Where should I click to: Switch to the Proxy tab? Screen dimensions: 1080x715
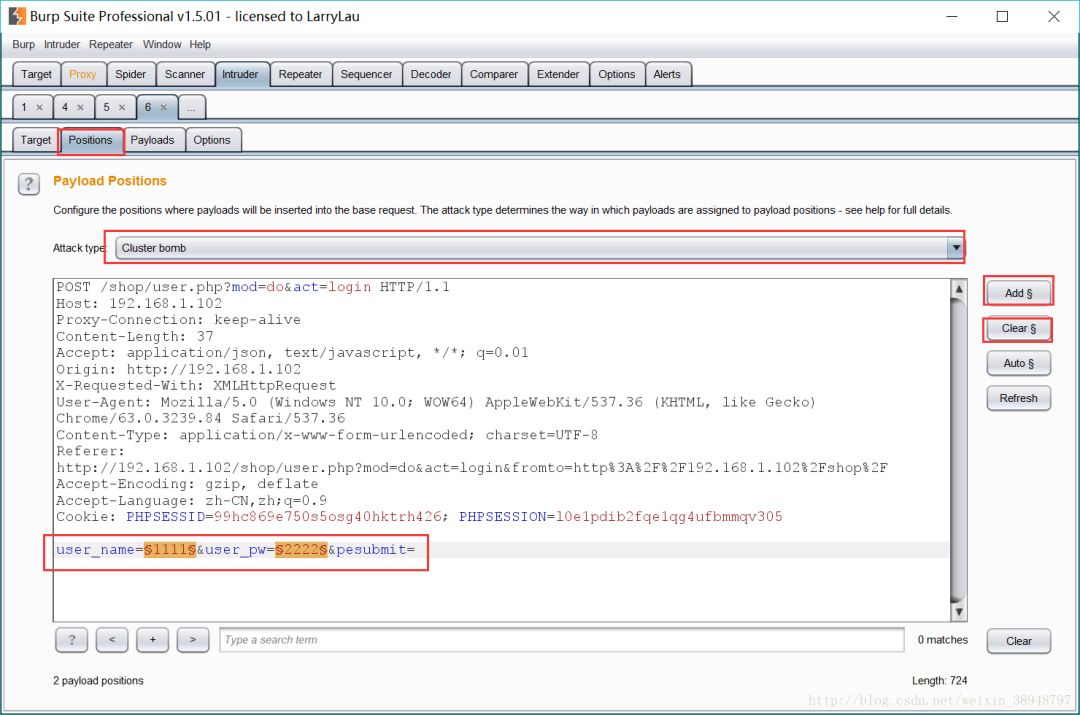(83, 74)
